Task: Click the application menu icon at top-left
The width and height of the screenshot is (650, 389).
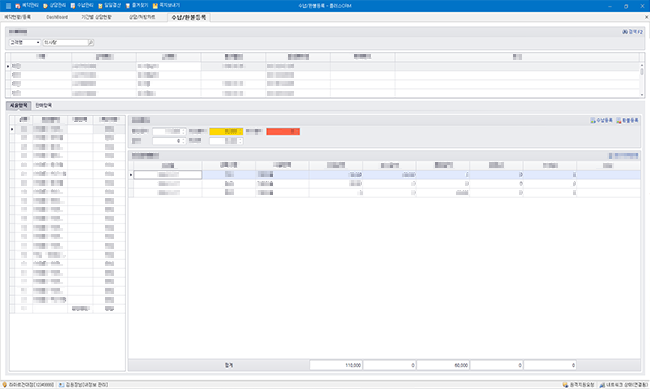Action: click(x=8, y=6)
